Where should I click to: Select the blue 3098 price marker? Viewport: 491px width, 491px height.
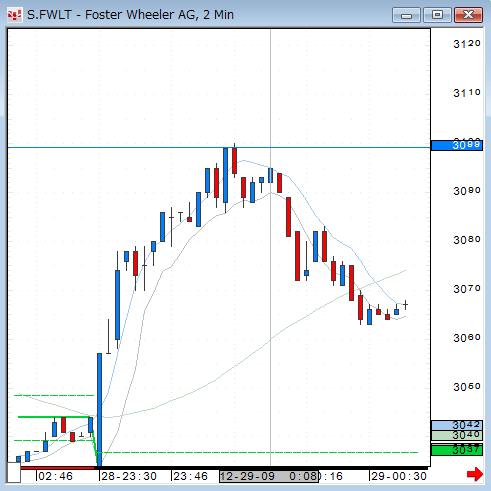click(457, 145)
